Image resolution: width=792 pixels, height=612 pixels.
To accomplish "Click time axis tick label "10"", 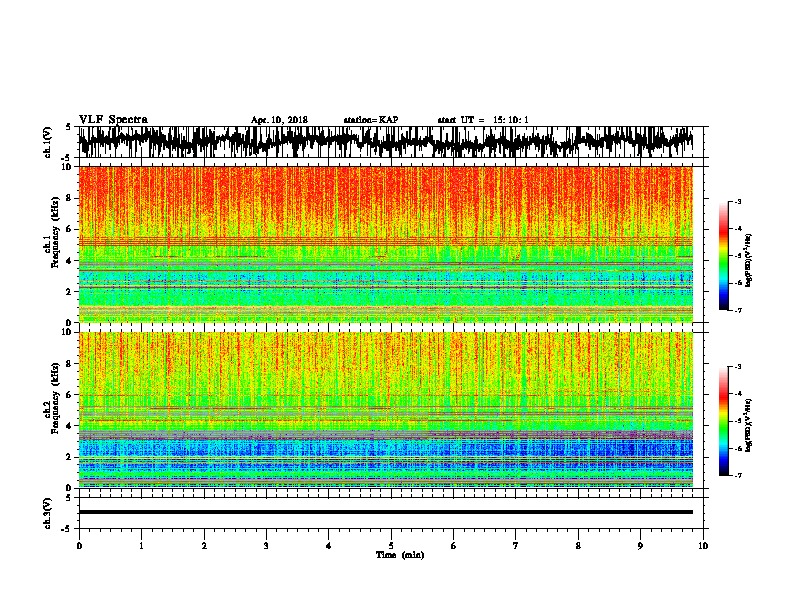I will 703,546.
